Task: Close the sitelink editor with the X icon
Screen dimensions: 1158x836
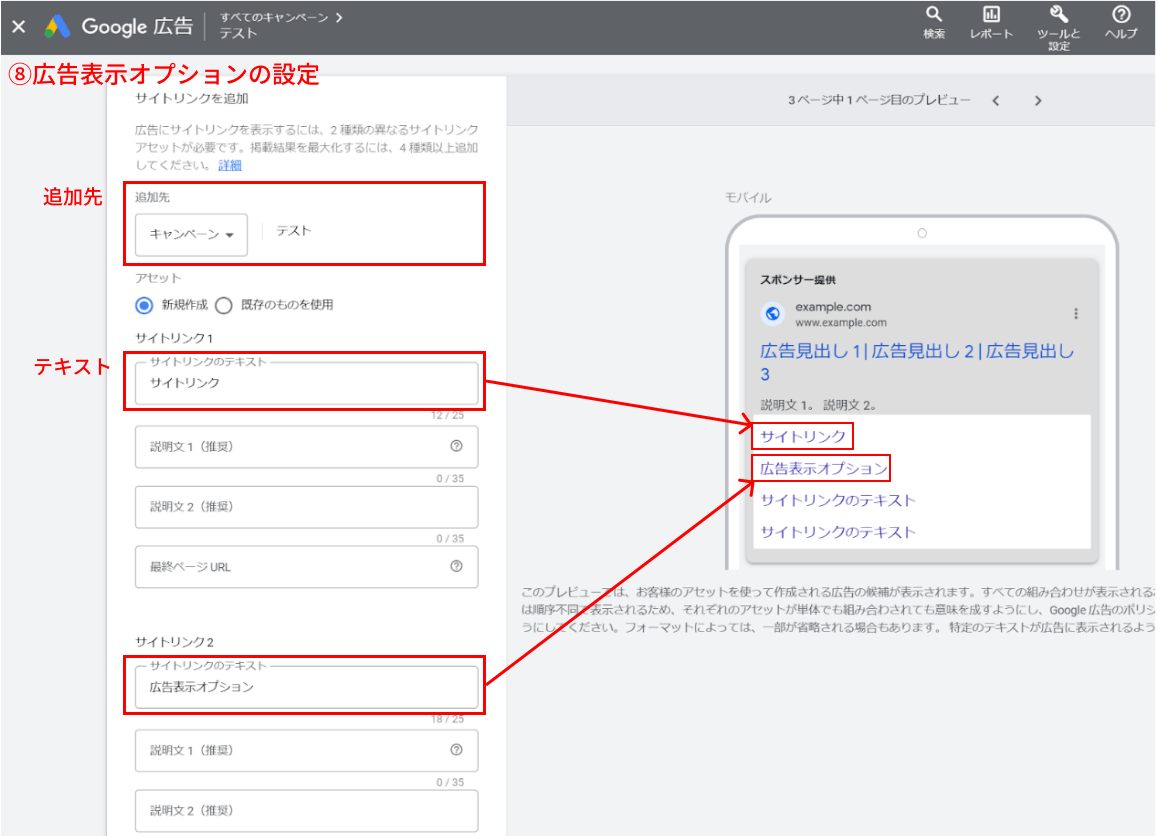Action: click(x=19, y=27)
